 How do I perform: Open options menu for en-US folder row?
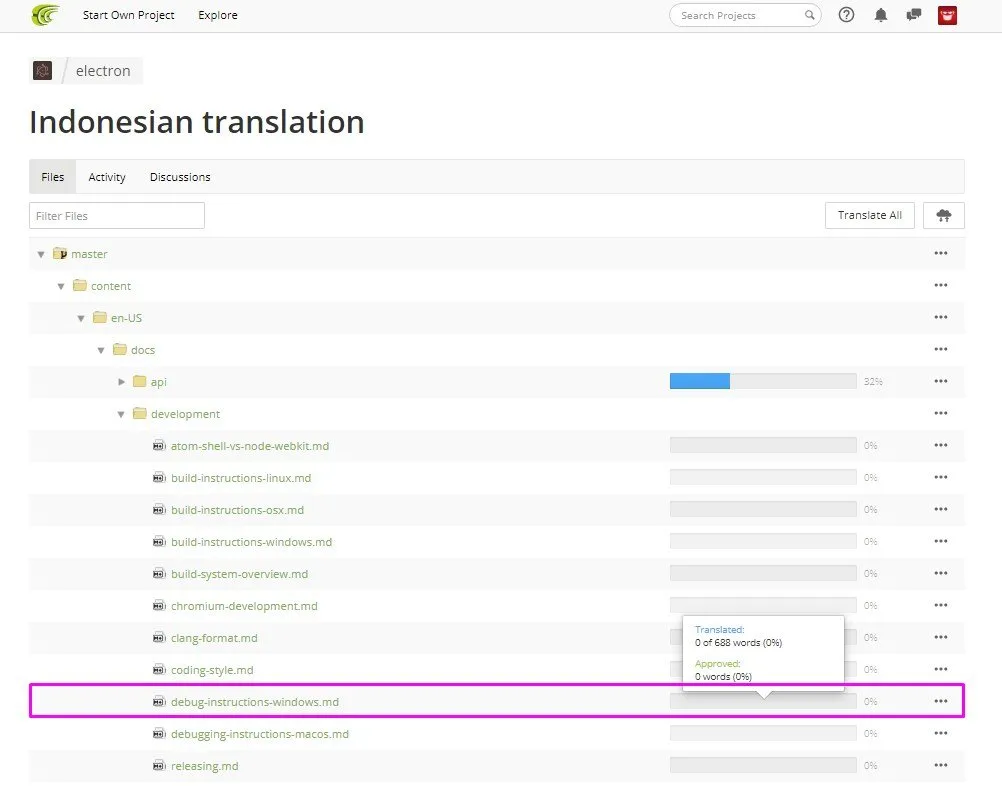[941, 318]
